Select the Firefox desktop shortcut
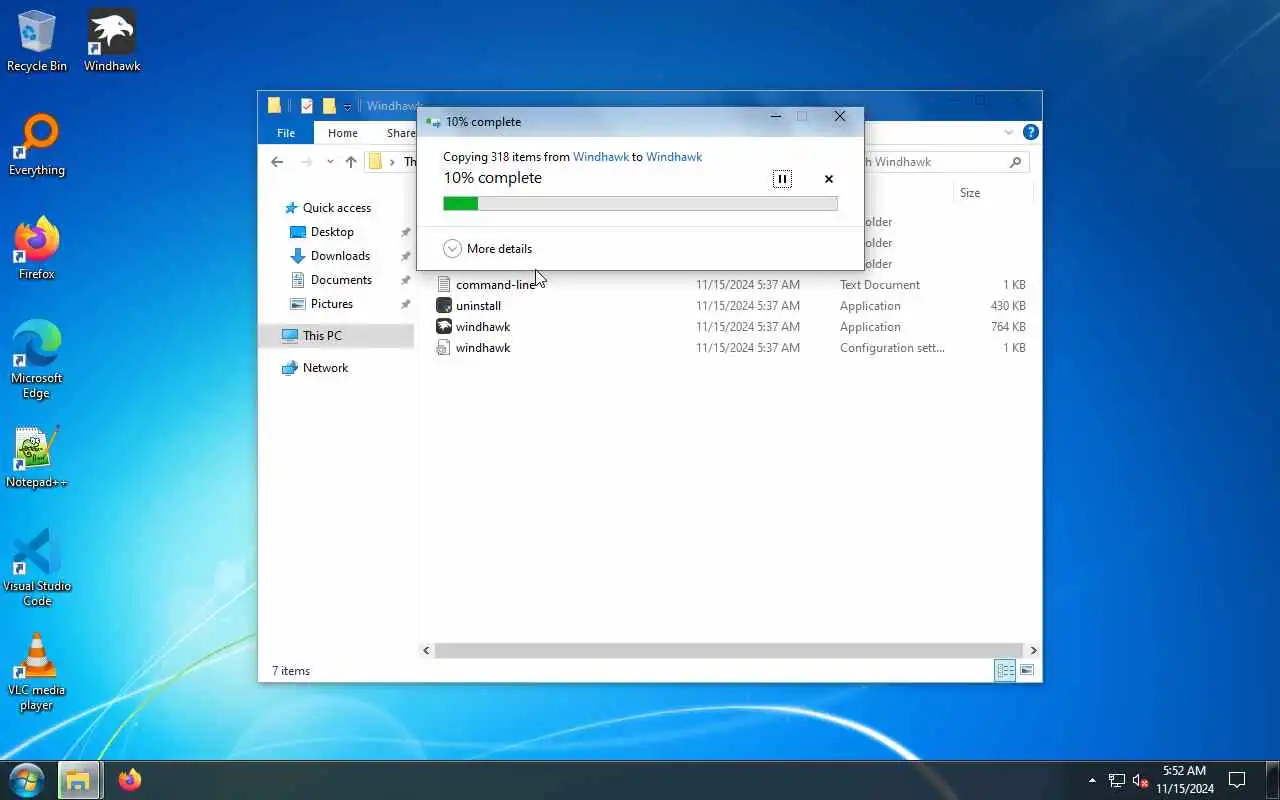Viewport: 1280px width, 800px height. click(37, 249)
